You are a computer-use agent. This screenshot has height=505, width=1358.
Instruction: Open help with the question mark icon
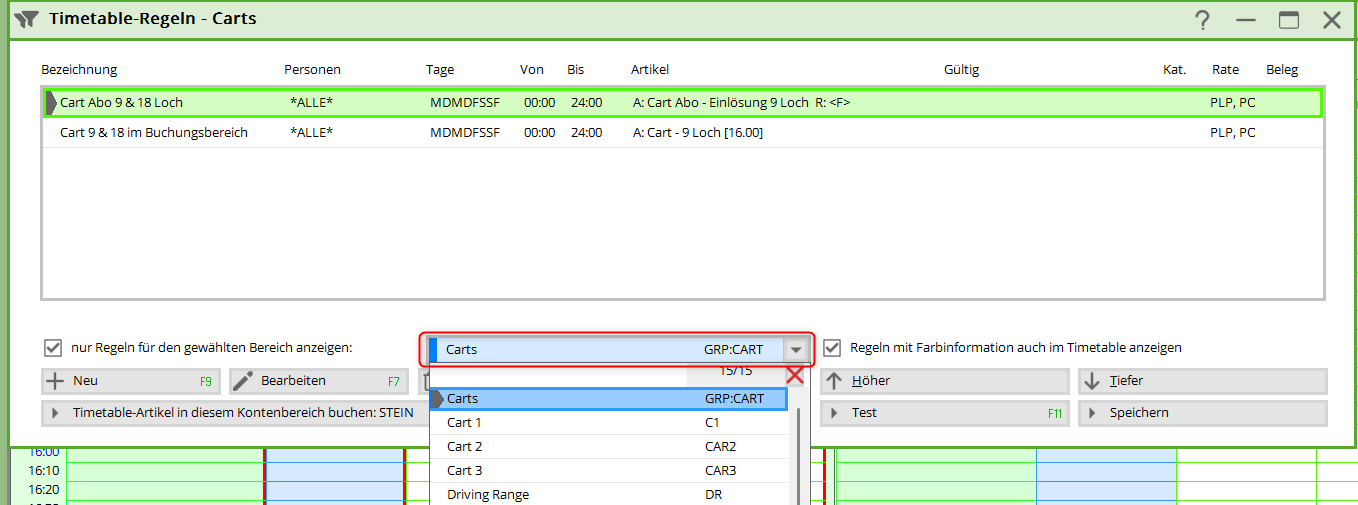tap(1202, 20)
